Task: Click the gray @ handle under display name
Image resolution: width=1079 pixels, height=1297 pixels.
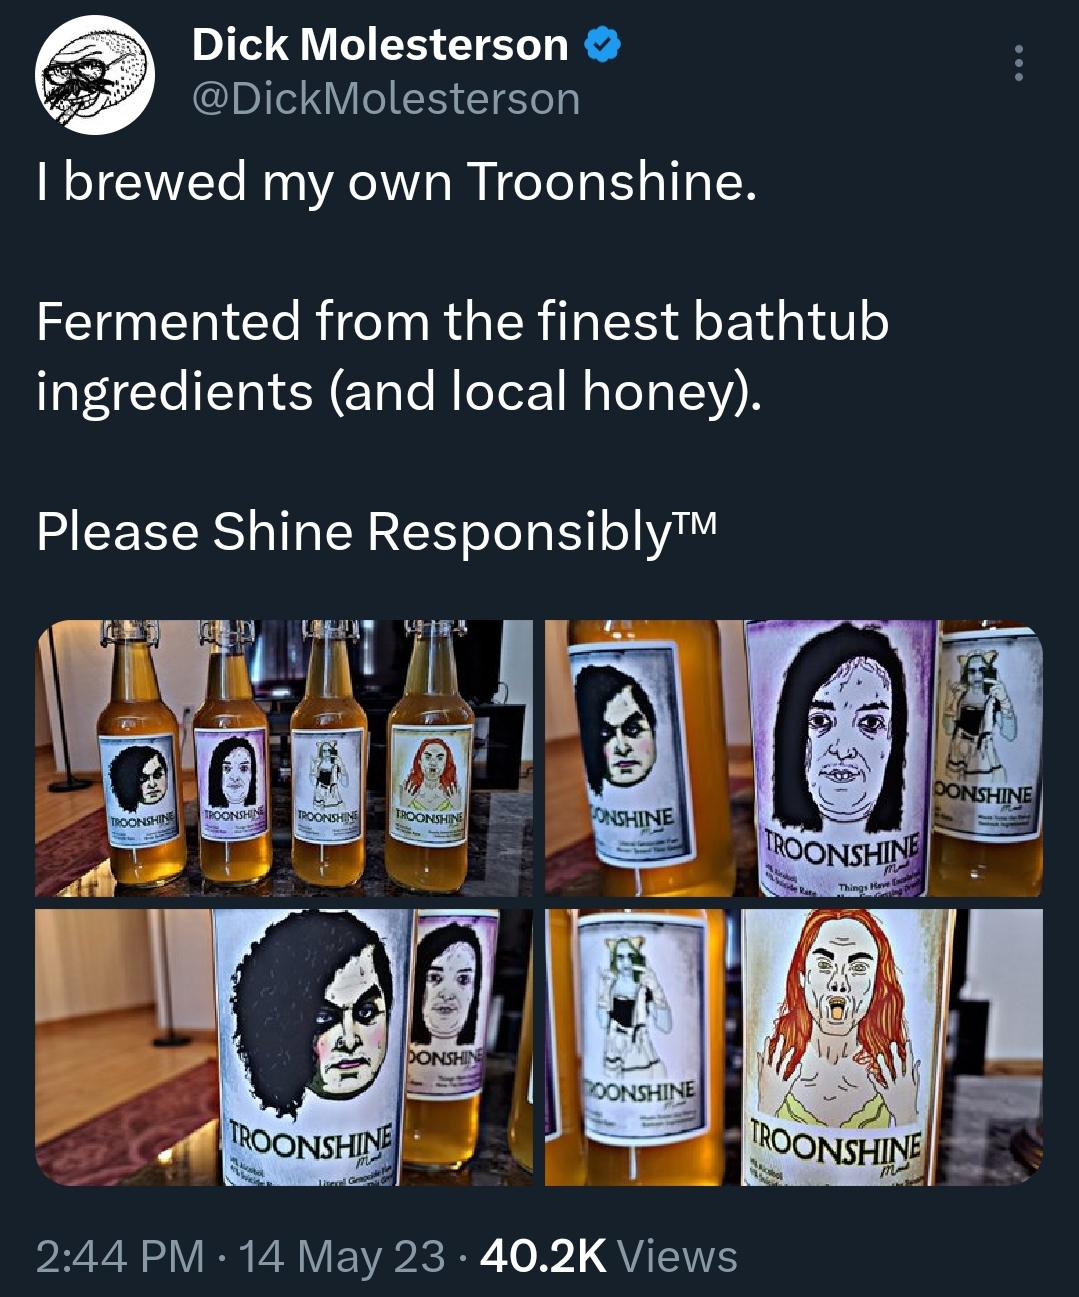Action: click(385, 99)
